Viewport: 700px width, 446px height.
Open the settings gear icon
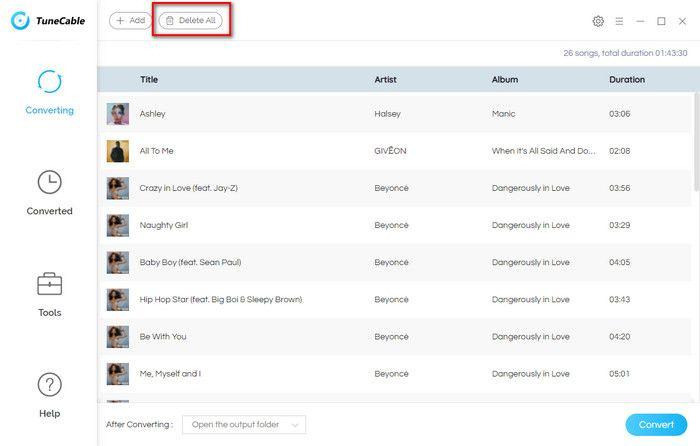point(598,21)
